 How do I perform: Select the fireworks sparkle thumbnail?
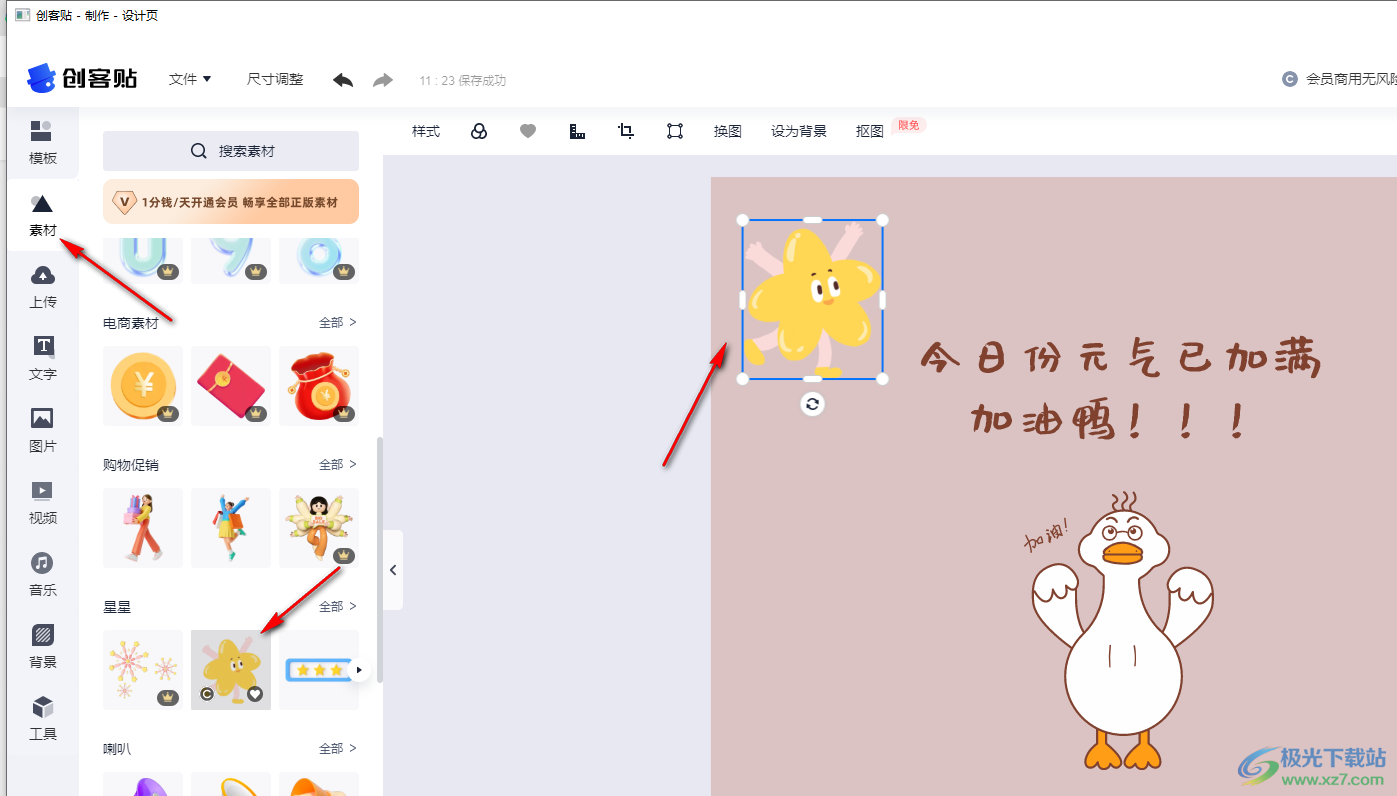coord(143,670)
